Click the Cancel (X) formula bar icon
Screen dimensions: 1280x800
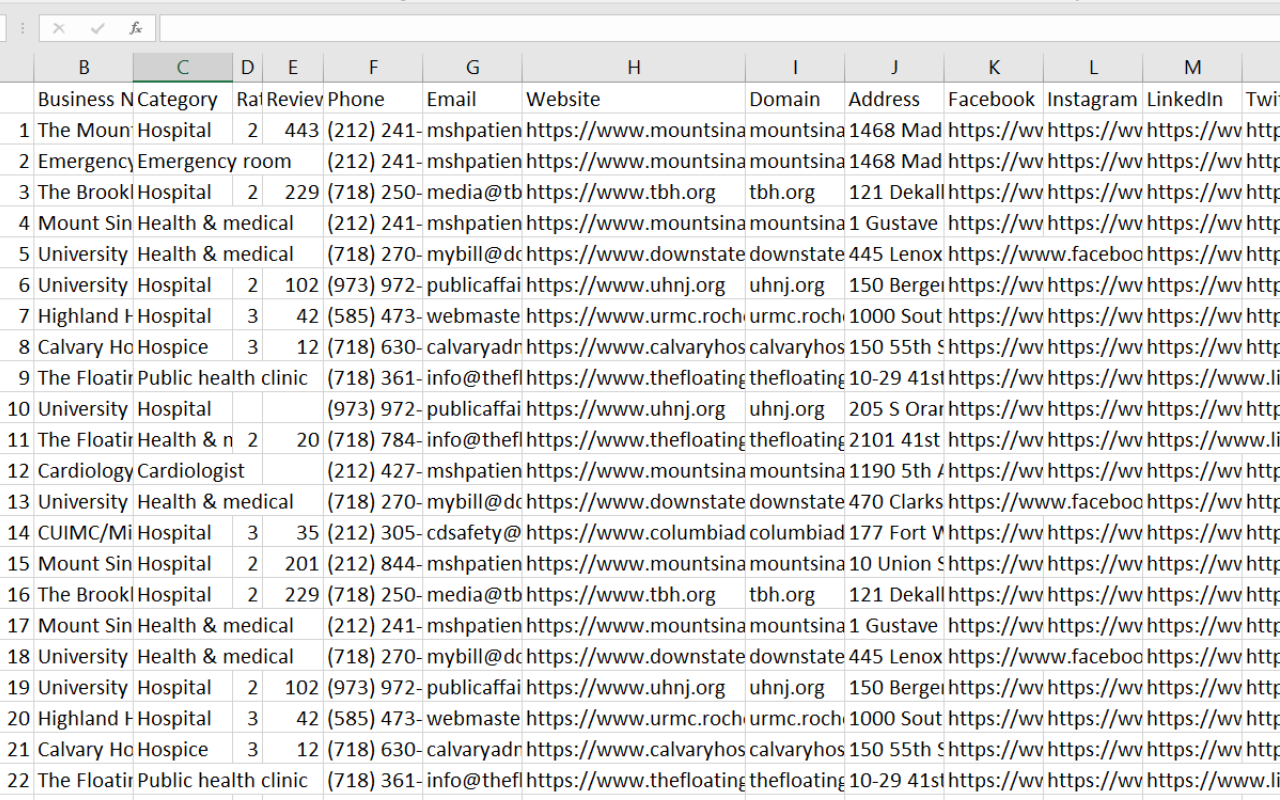tap(59, 28)
